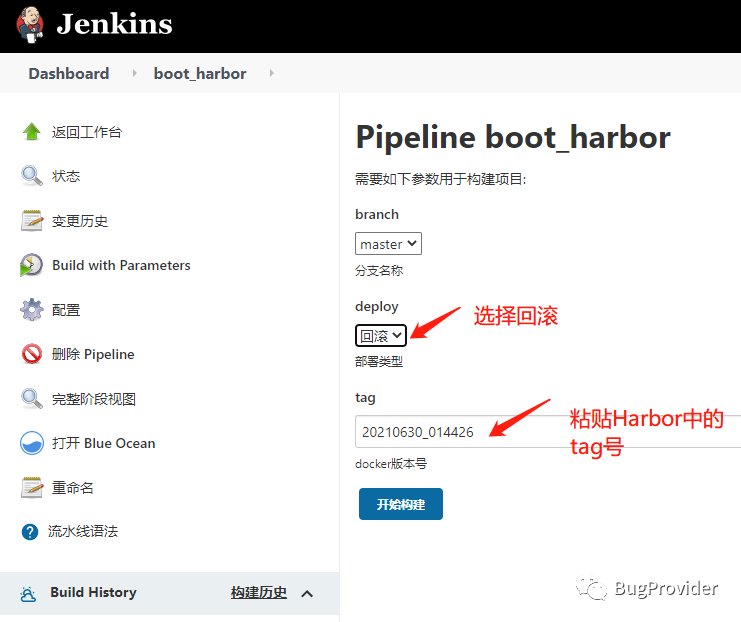Expand the Dashboard breadcrumb arrow
The height and width of the screenshot is (622, 741).
[x=133, y=74]
